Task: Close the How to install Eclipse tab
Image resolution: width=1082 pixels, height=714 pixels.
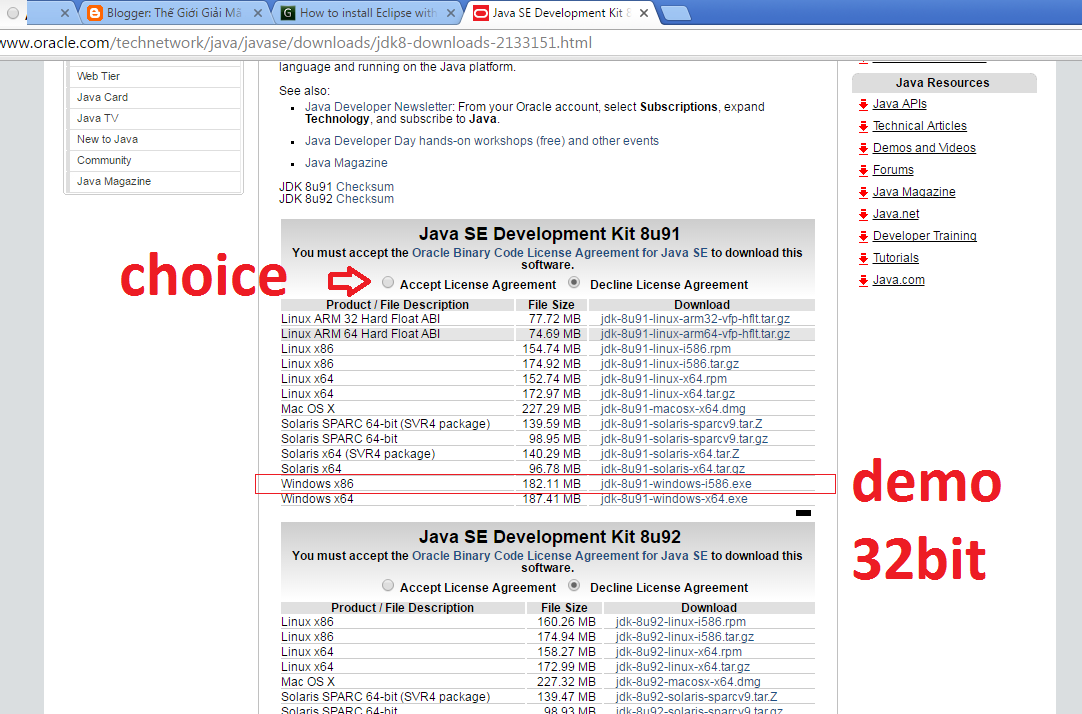Action: coord(451,12)
